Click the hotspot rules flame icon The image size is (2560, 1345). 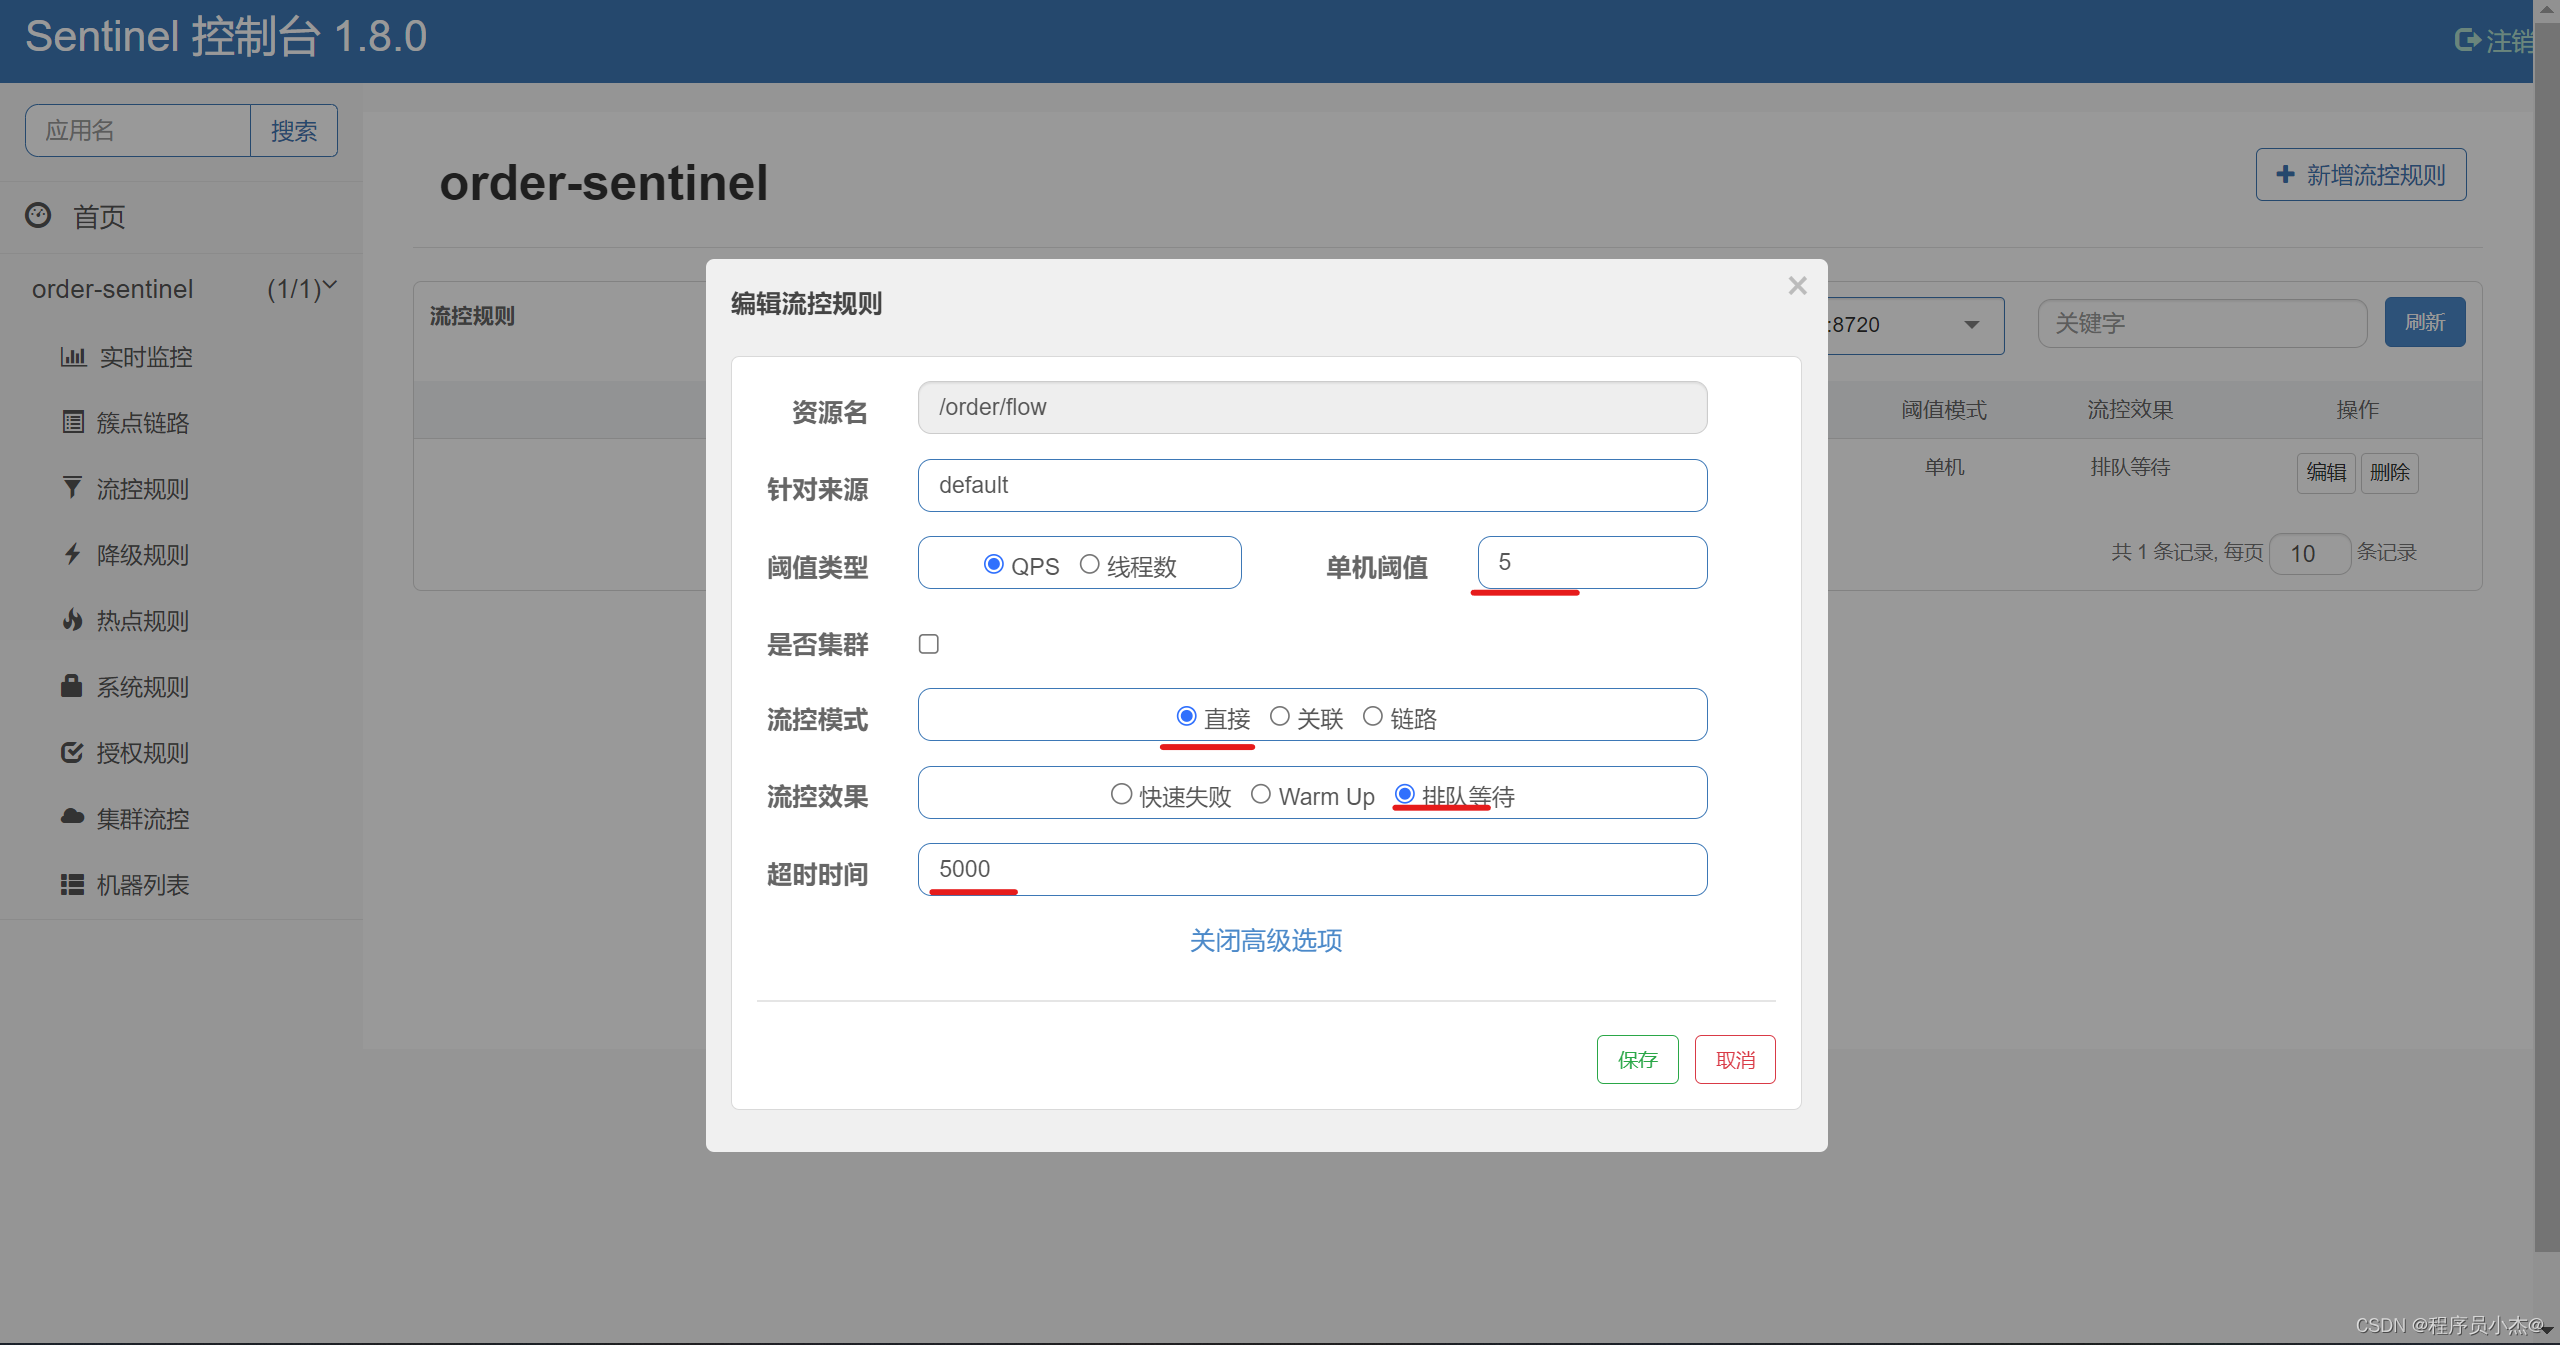pyautogui.click(x=72, y=620)
